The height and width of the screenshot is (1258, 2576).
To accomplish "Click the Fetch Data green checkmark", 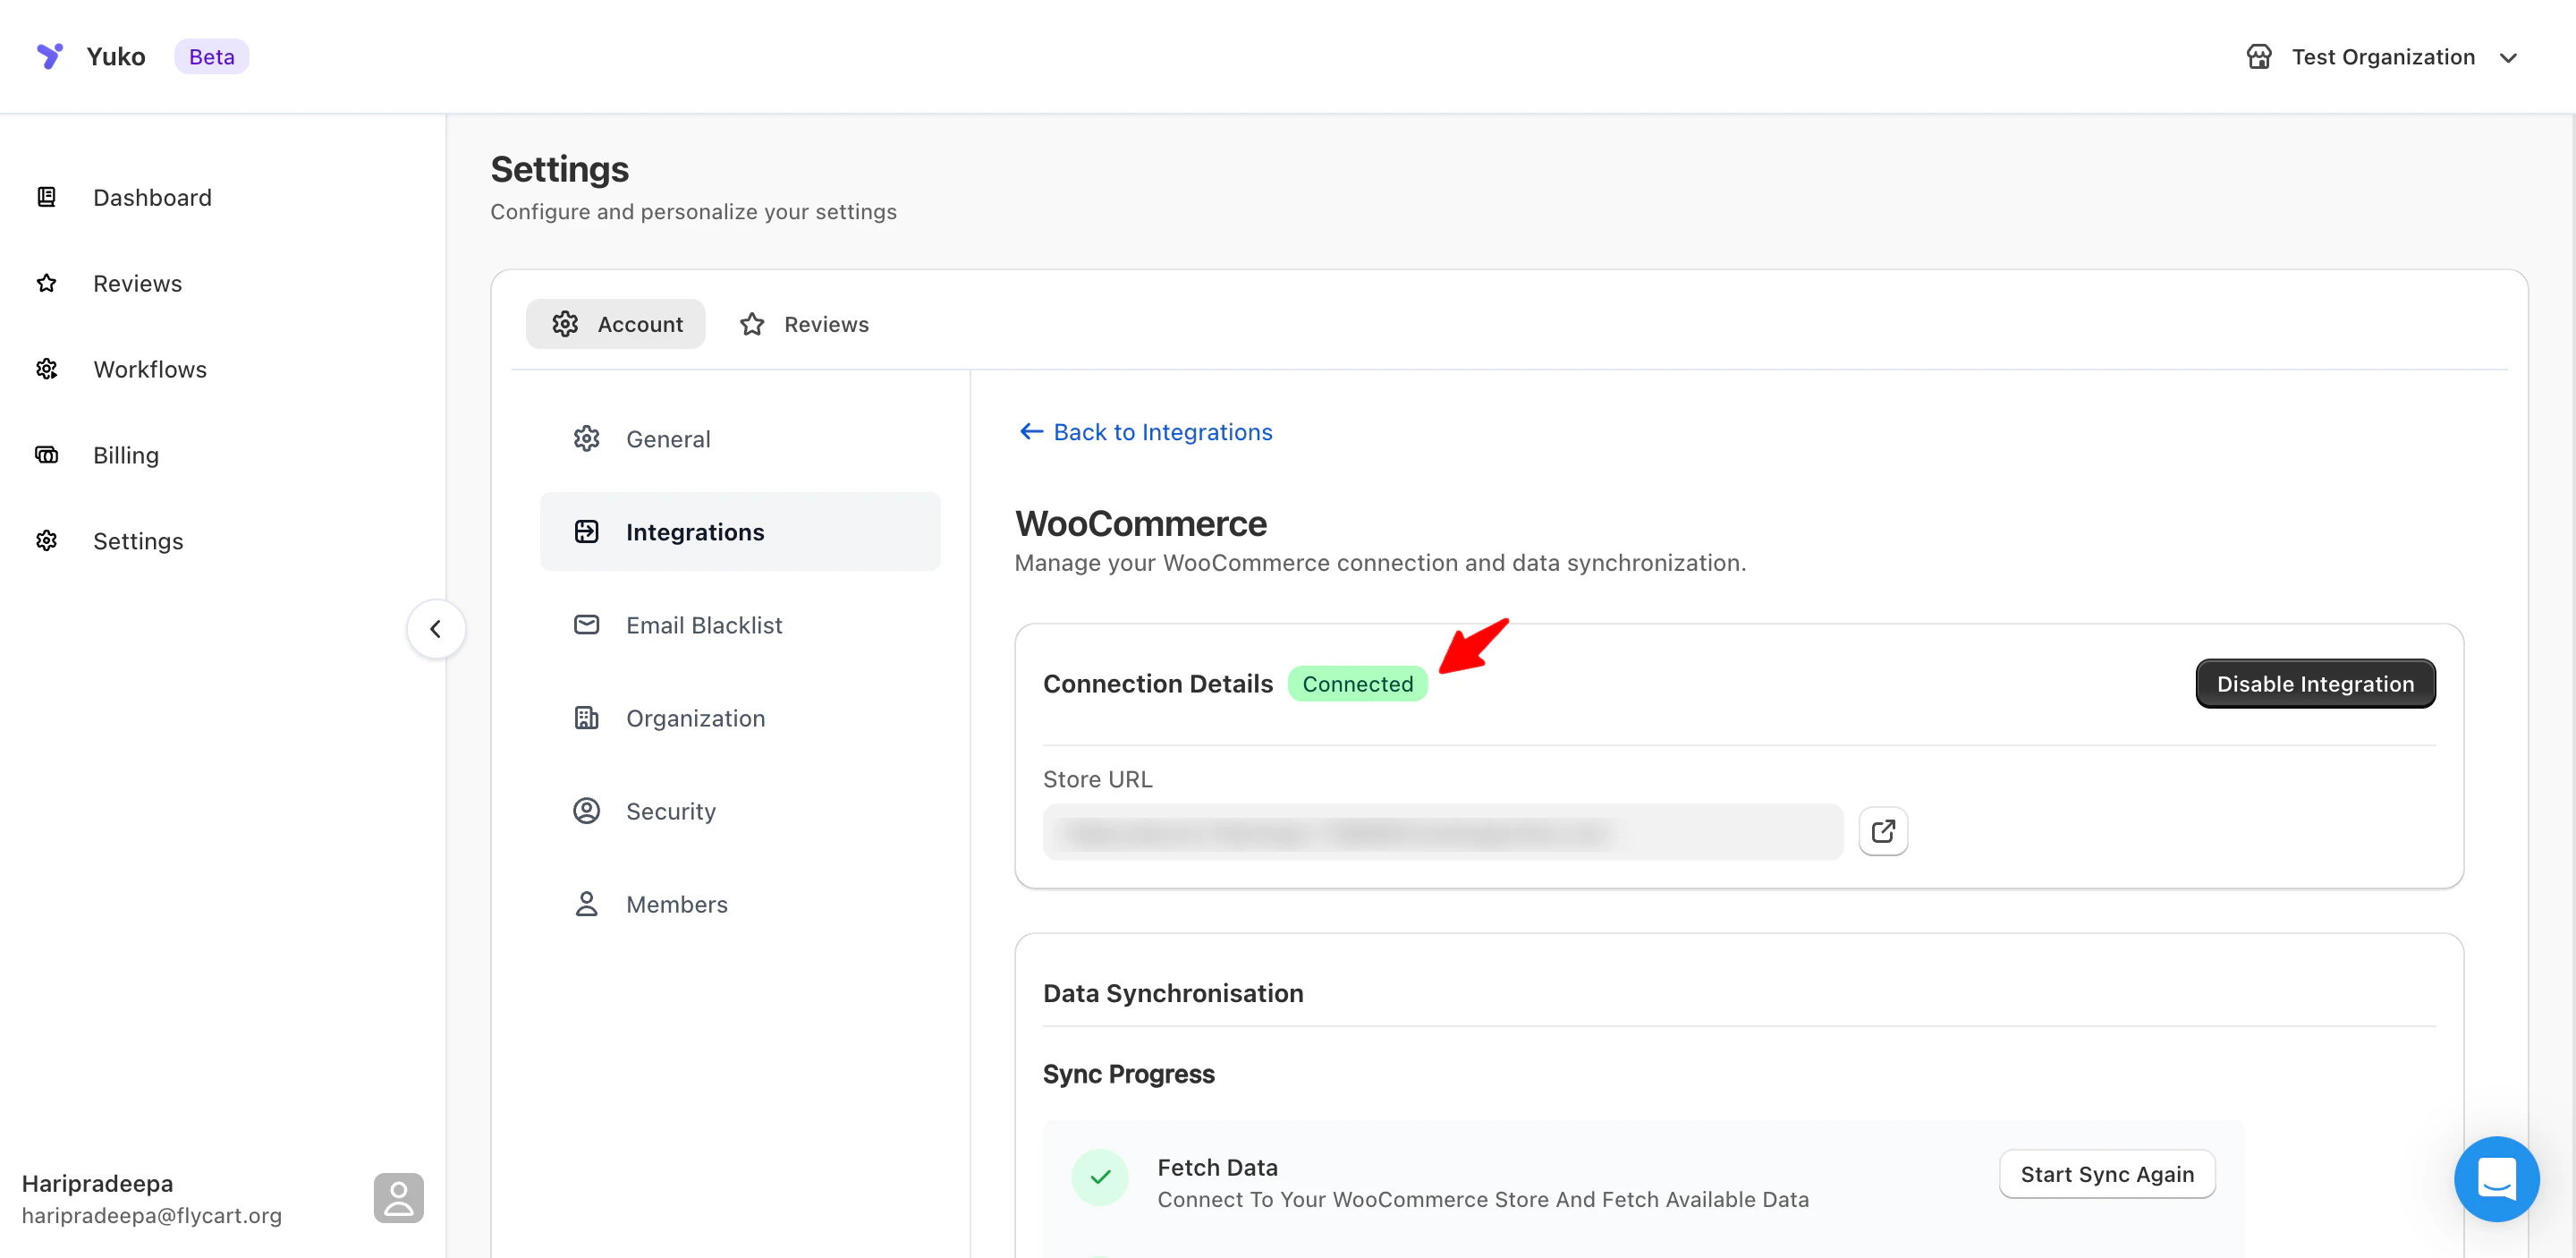I will pos(1099,1177).
